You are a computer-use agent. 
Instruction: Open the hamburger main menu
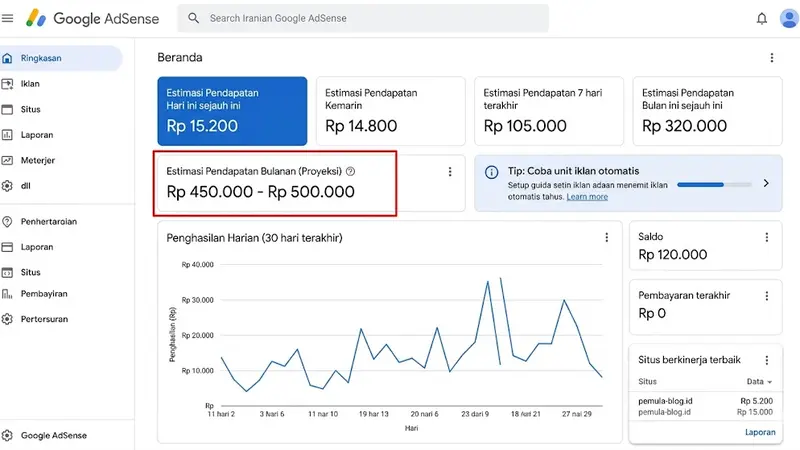7,18
